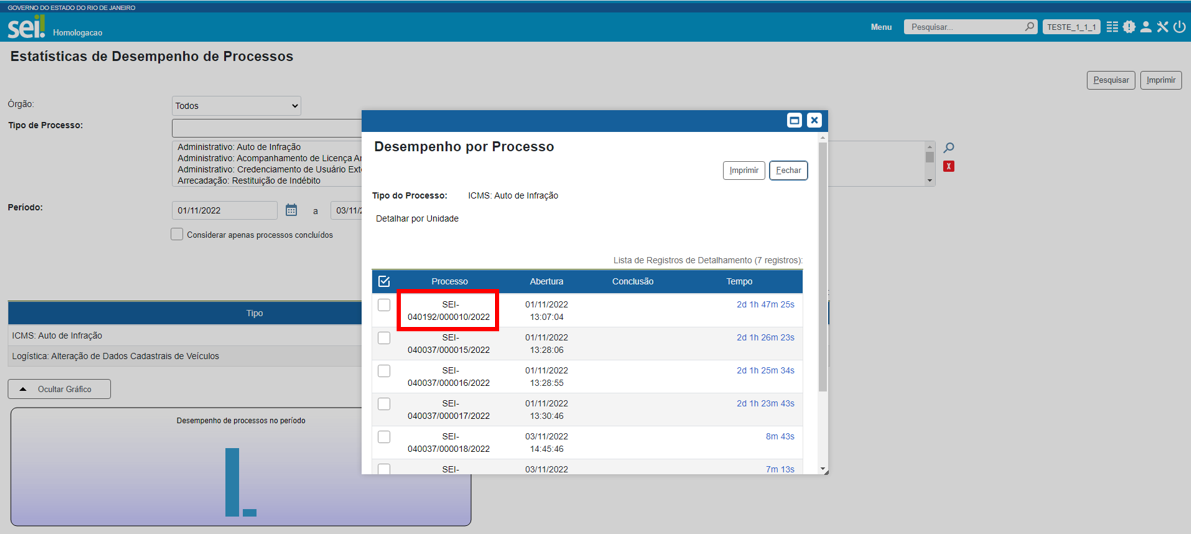1191x536 pixels.
Task: Open the user profile icon
Action: click(x=1146, y=27)
